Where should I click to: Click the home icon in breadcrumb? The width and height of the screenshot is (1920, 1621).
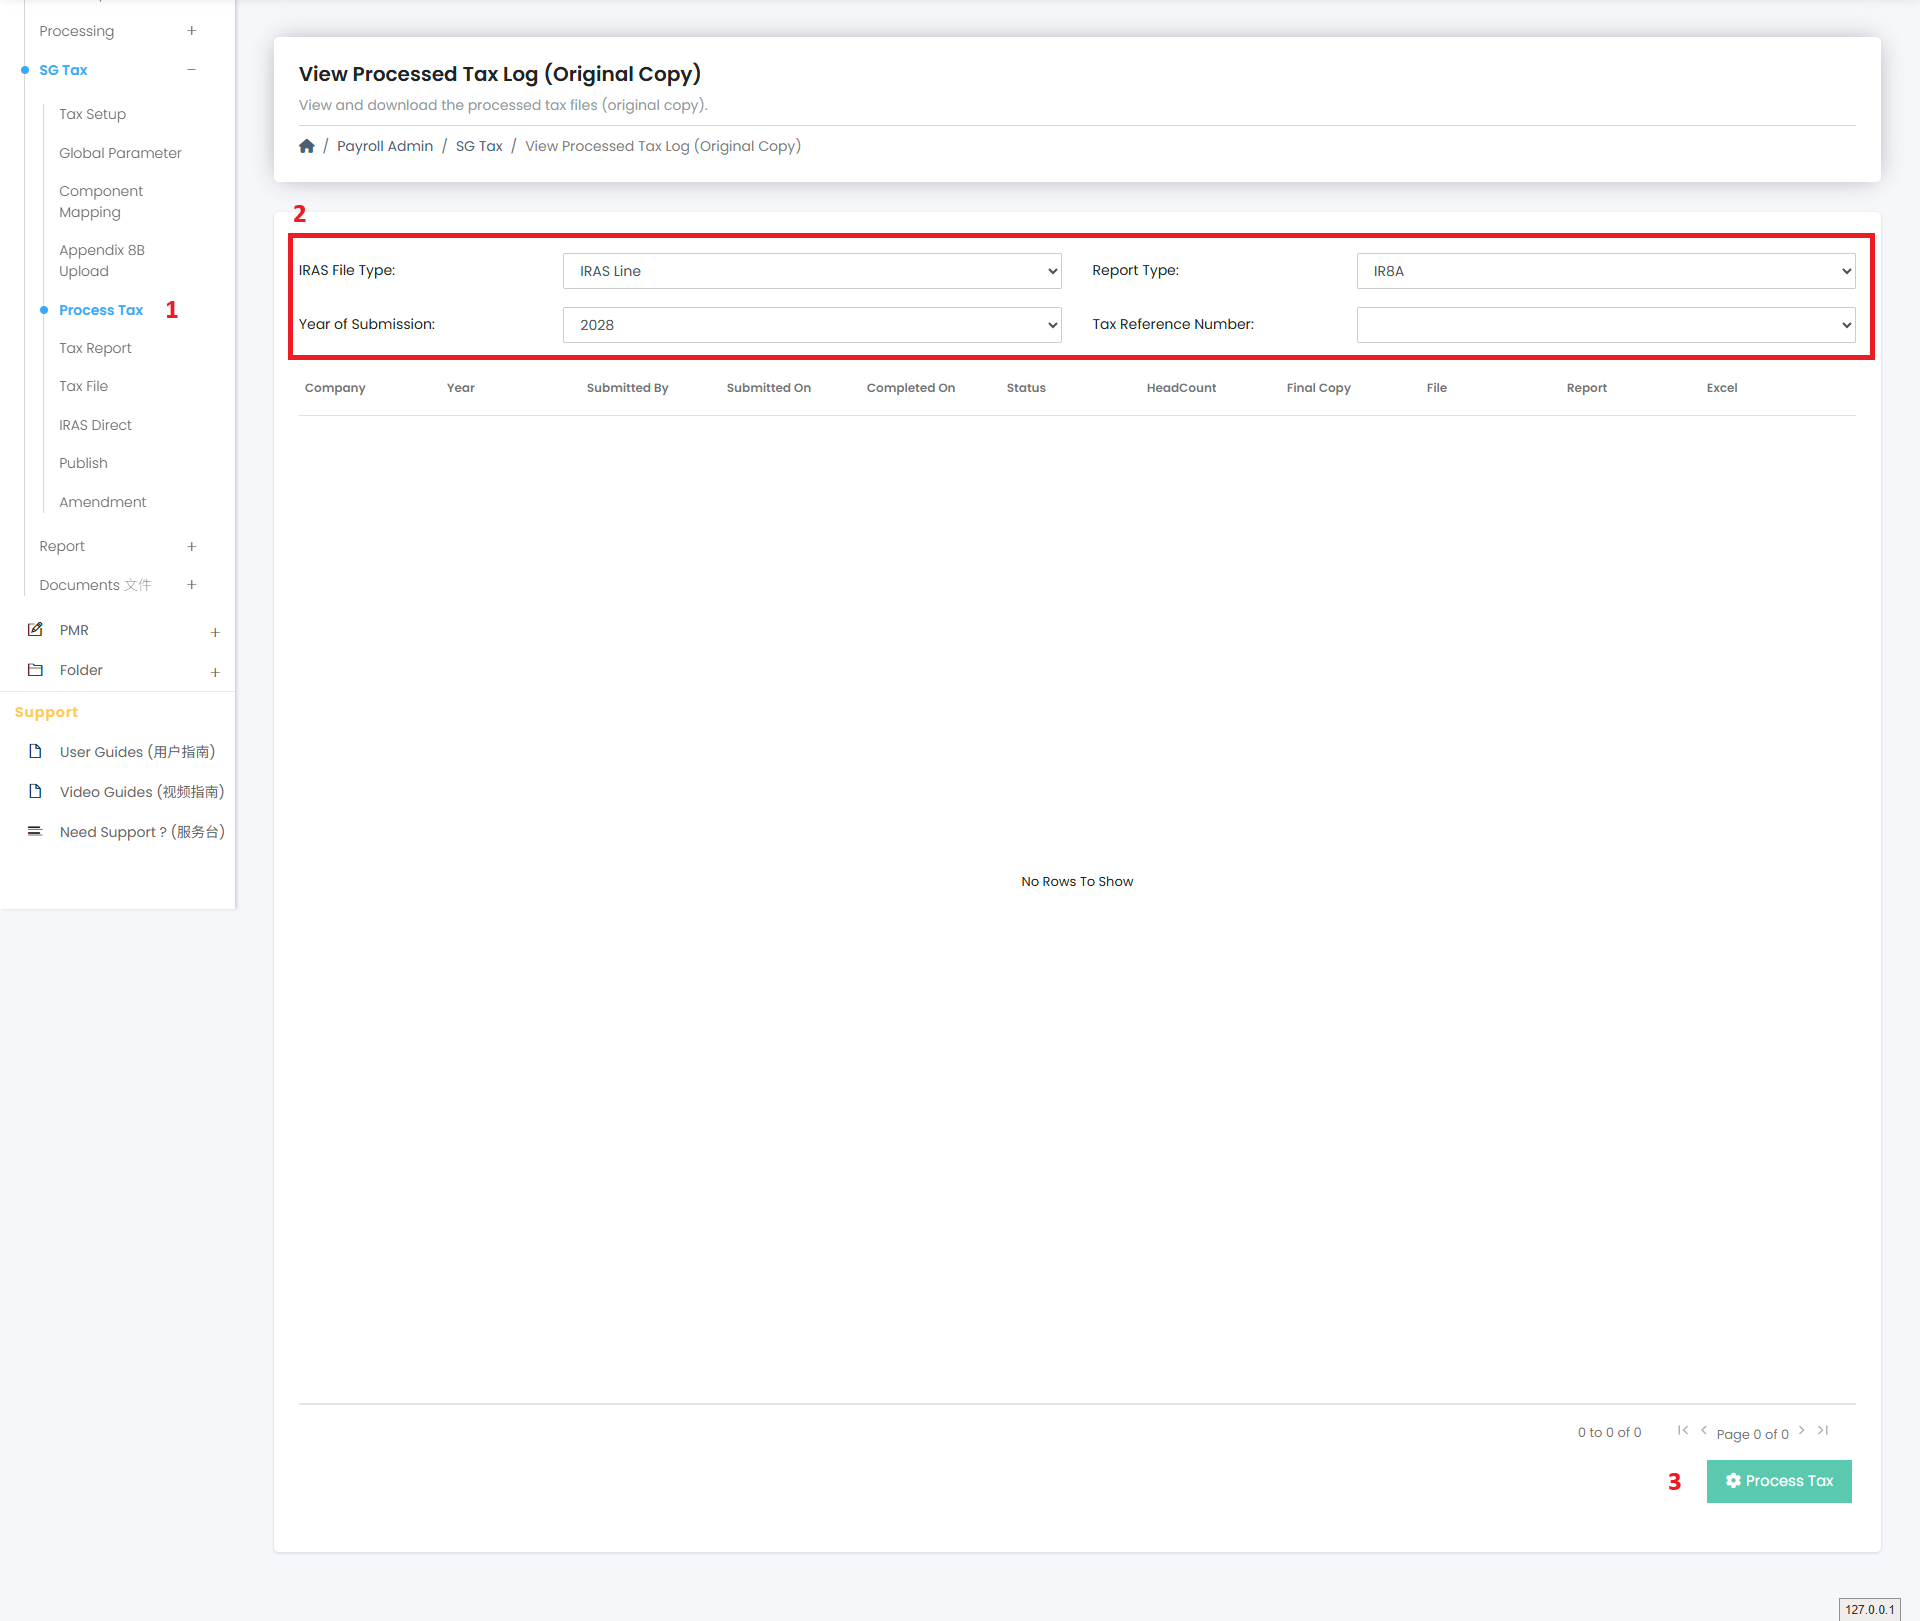pyautogui.click(x=307, y=146)
